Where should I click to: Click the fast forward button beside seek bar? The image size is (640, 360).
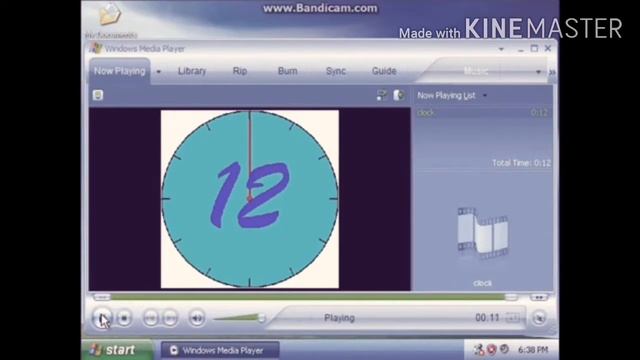coord(539,297)
